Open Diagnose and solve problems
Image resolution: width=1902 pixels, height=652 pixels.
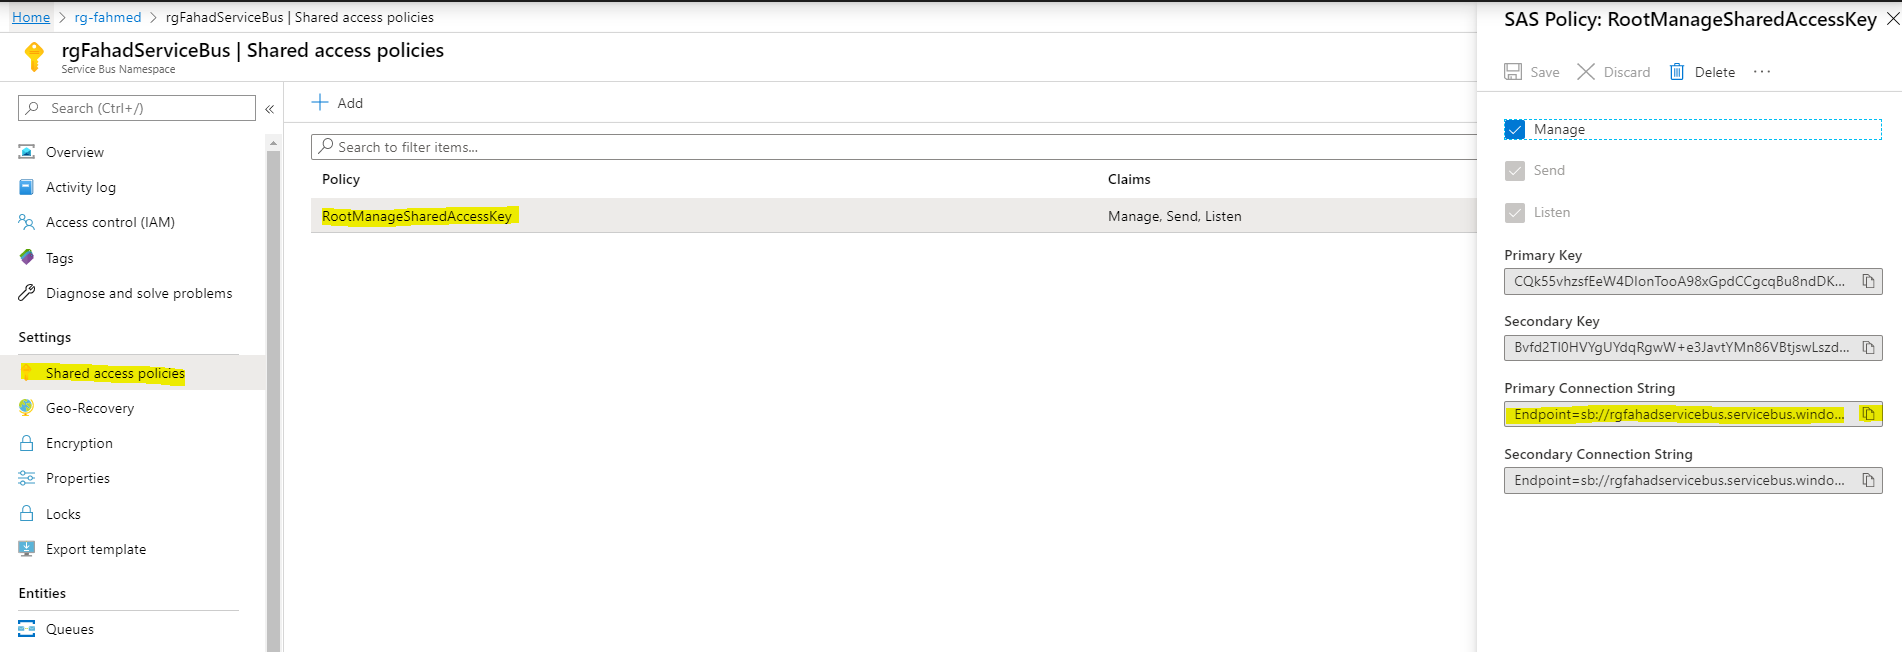pyautogui.click(x=139, y=293)
